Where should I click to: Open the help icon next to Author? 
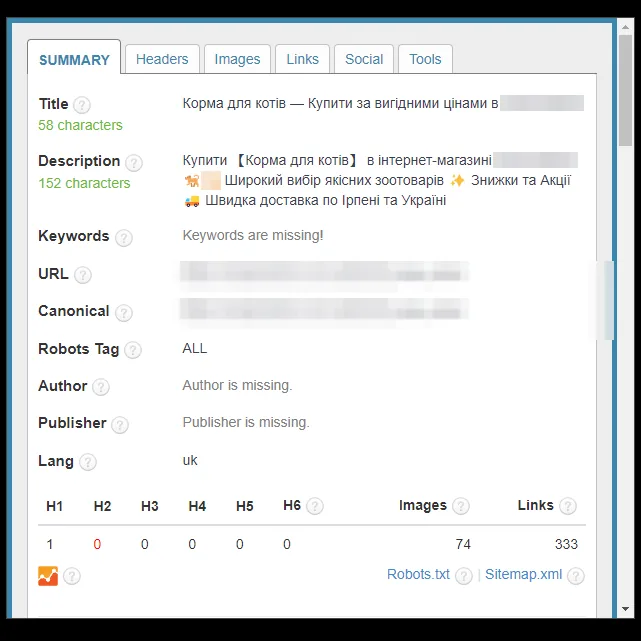[x=101, y=387]
